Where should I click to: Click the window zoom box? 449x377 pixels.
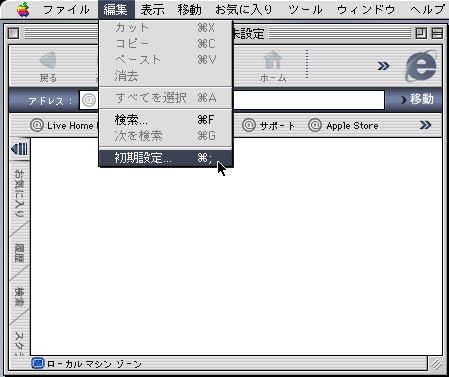(421, 33)
